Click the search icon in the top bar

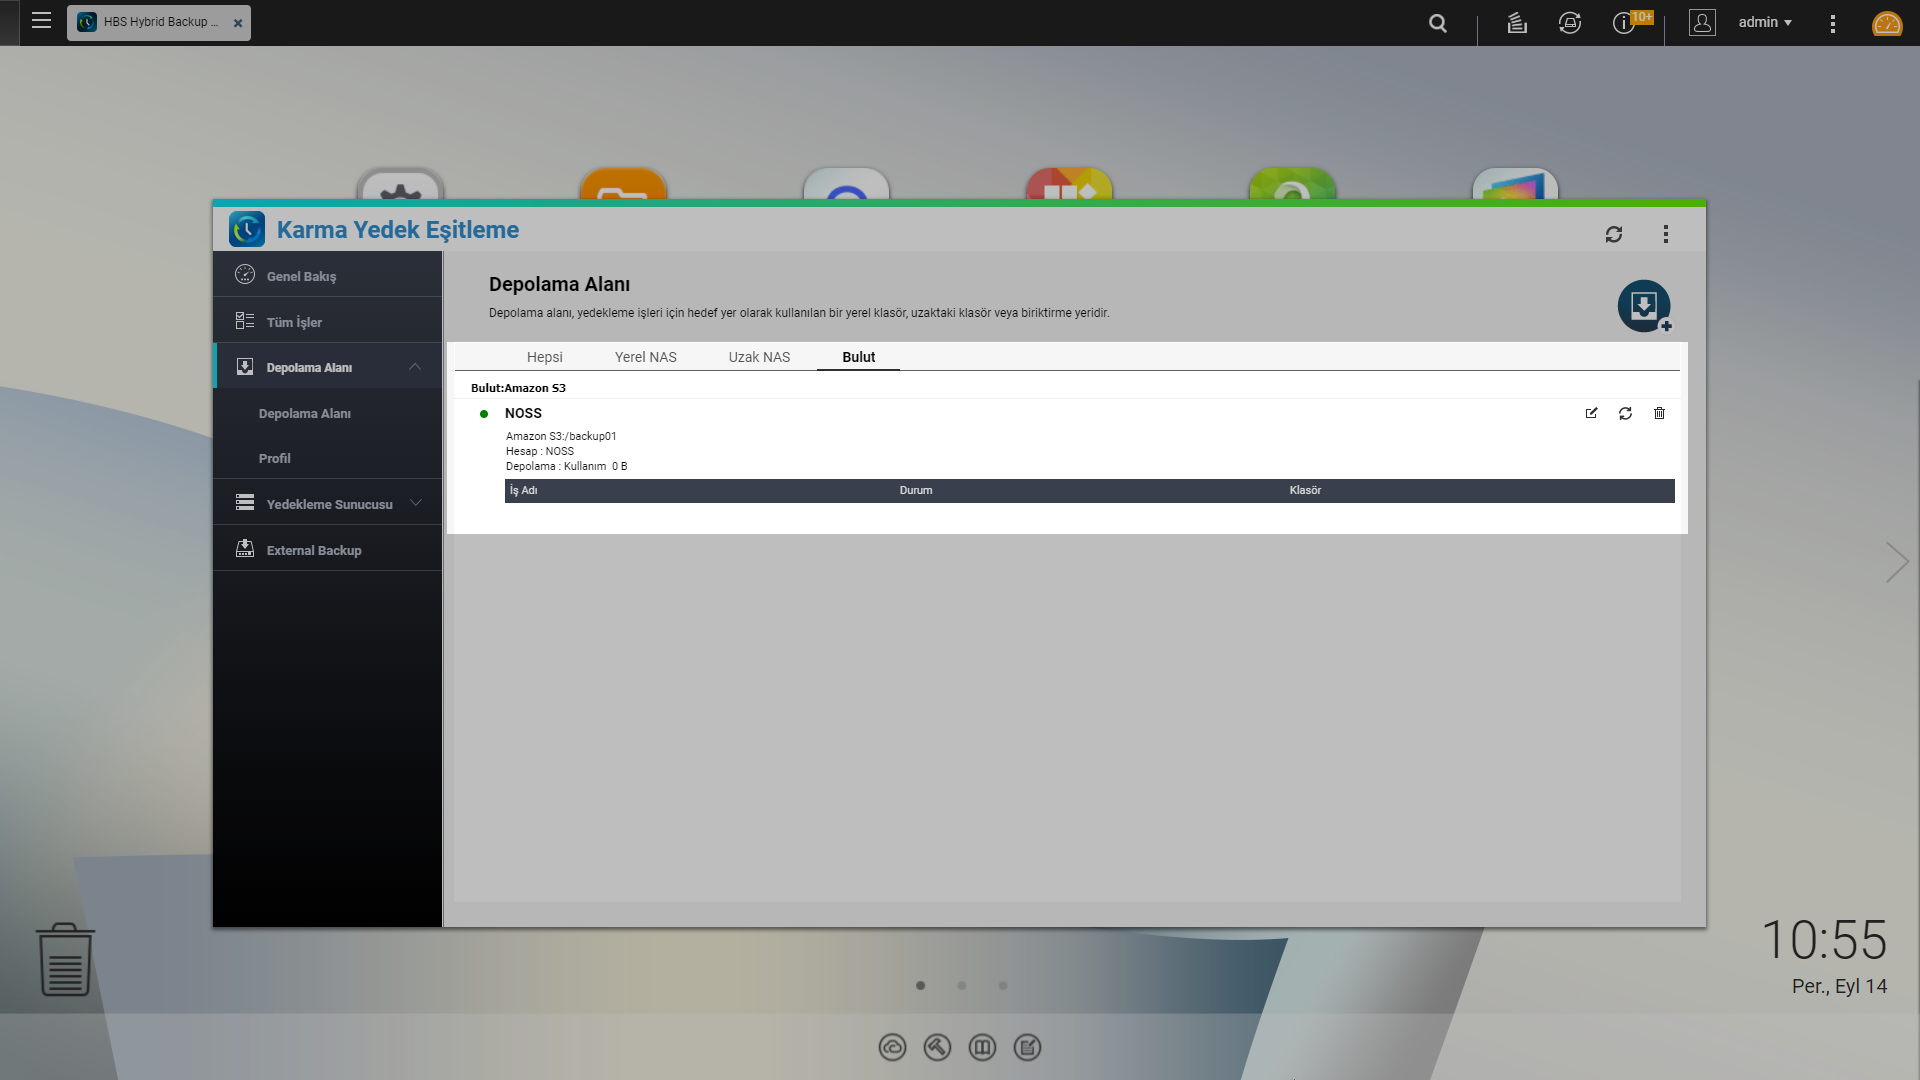click(x=1437, y=23)
